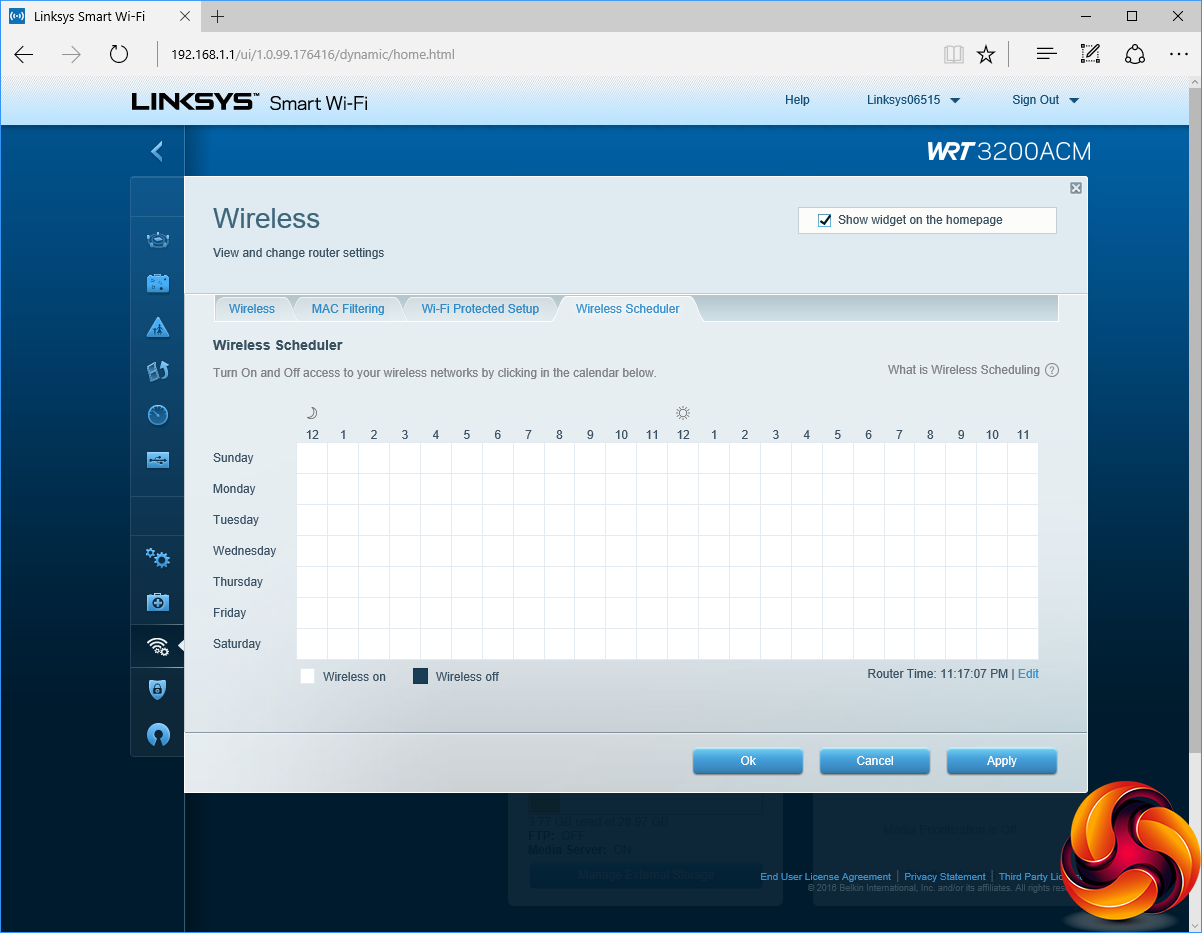The width and height of the screenshot is (1202, 933).
Task: Click the 'What is Wireless Scheduling' text
Action: click(964, 370)
